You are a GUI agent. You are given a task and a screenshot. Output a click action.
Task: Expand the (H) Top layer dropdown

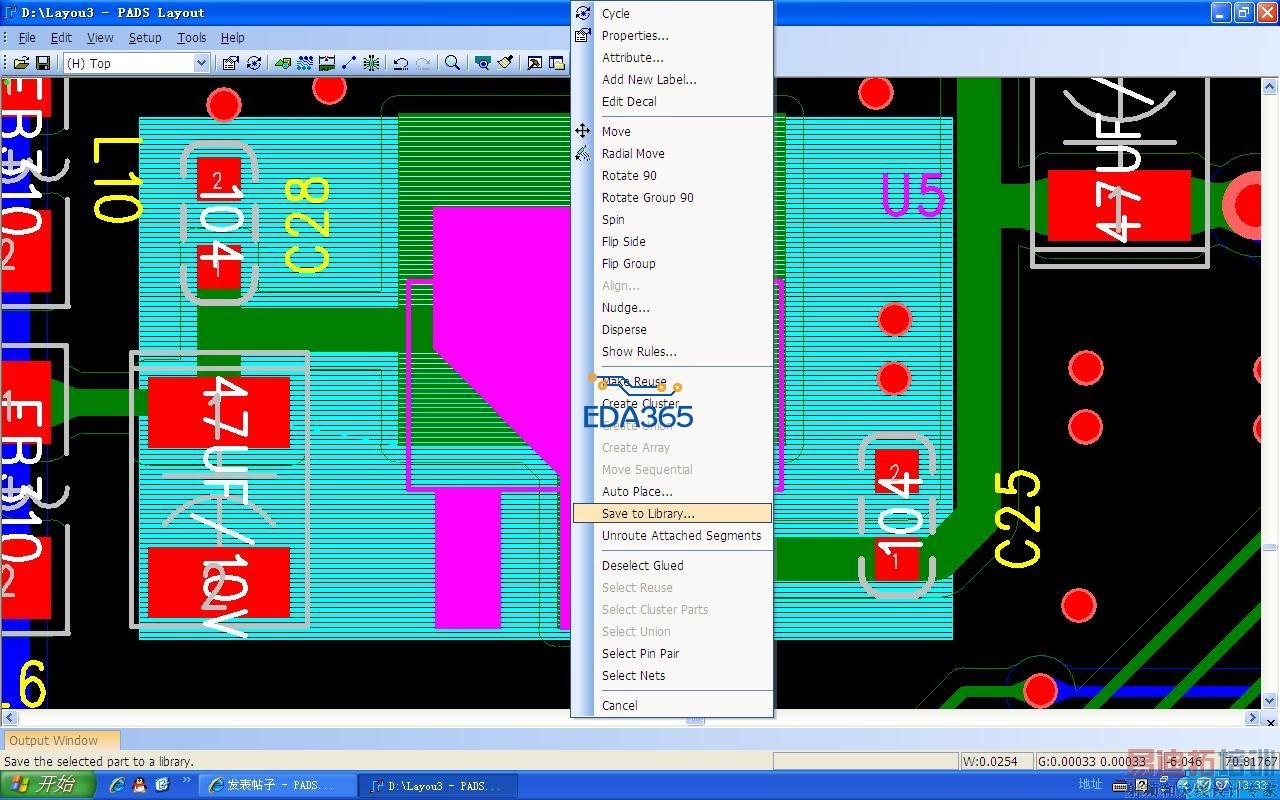(x=201, y=63)
